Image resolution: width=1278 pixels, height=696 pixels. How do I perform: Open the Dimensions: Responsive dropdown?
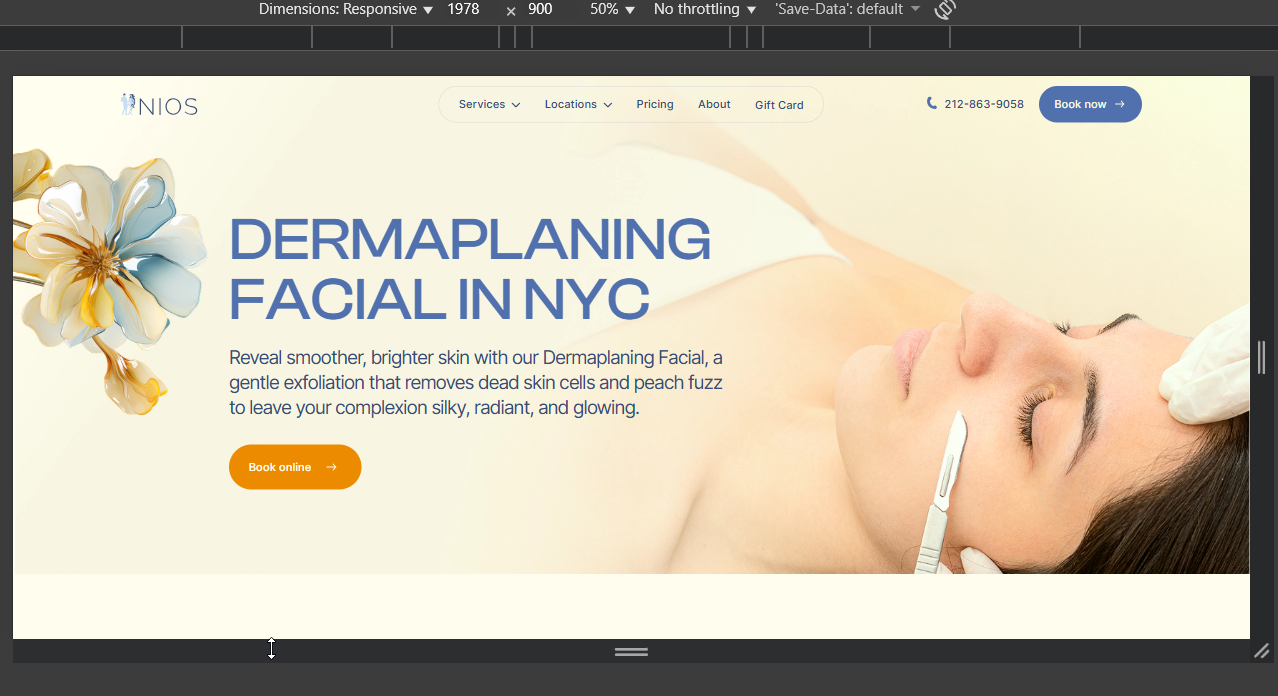tap(345, 9)
